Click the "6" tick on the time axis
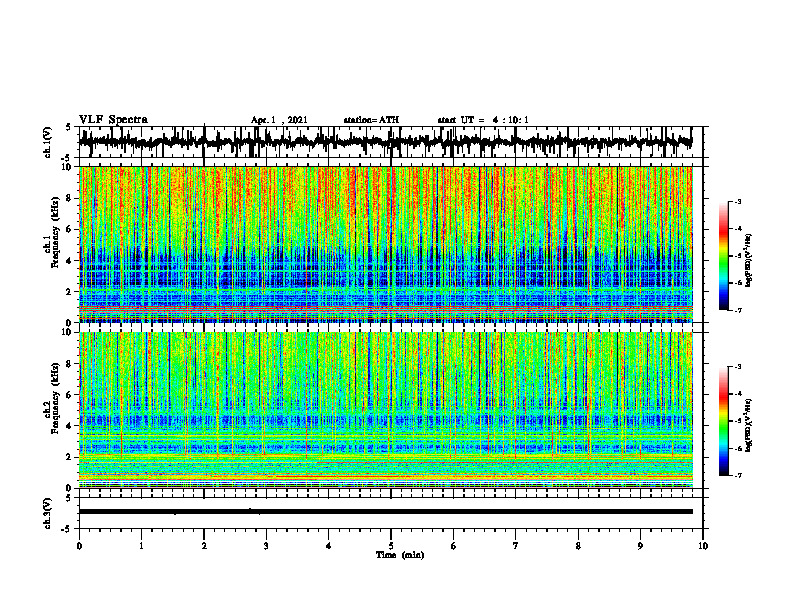Image resolution: width=792 pixels, height=612 pixels. click(x=453, y=546)
